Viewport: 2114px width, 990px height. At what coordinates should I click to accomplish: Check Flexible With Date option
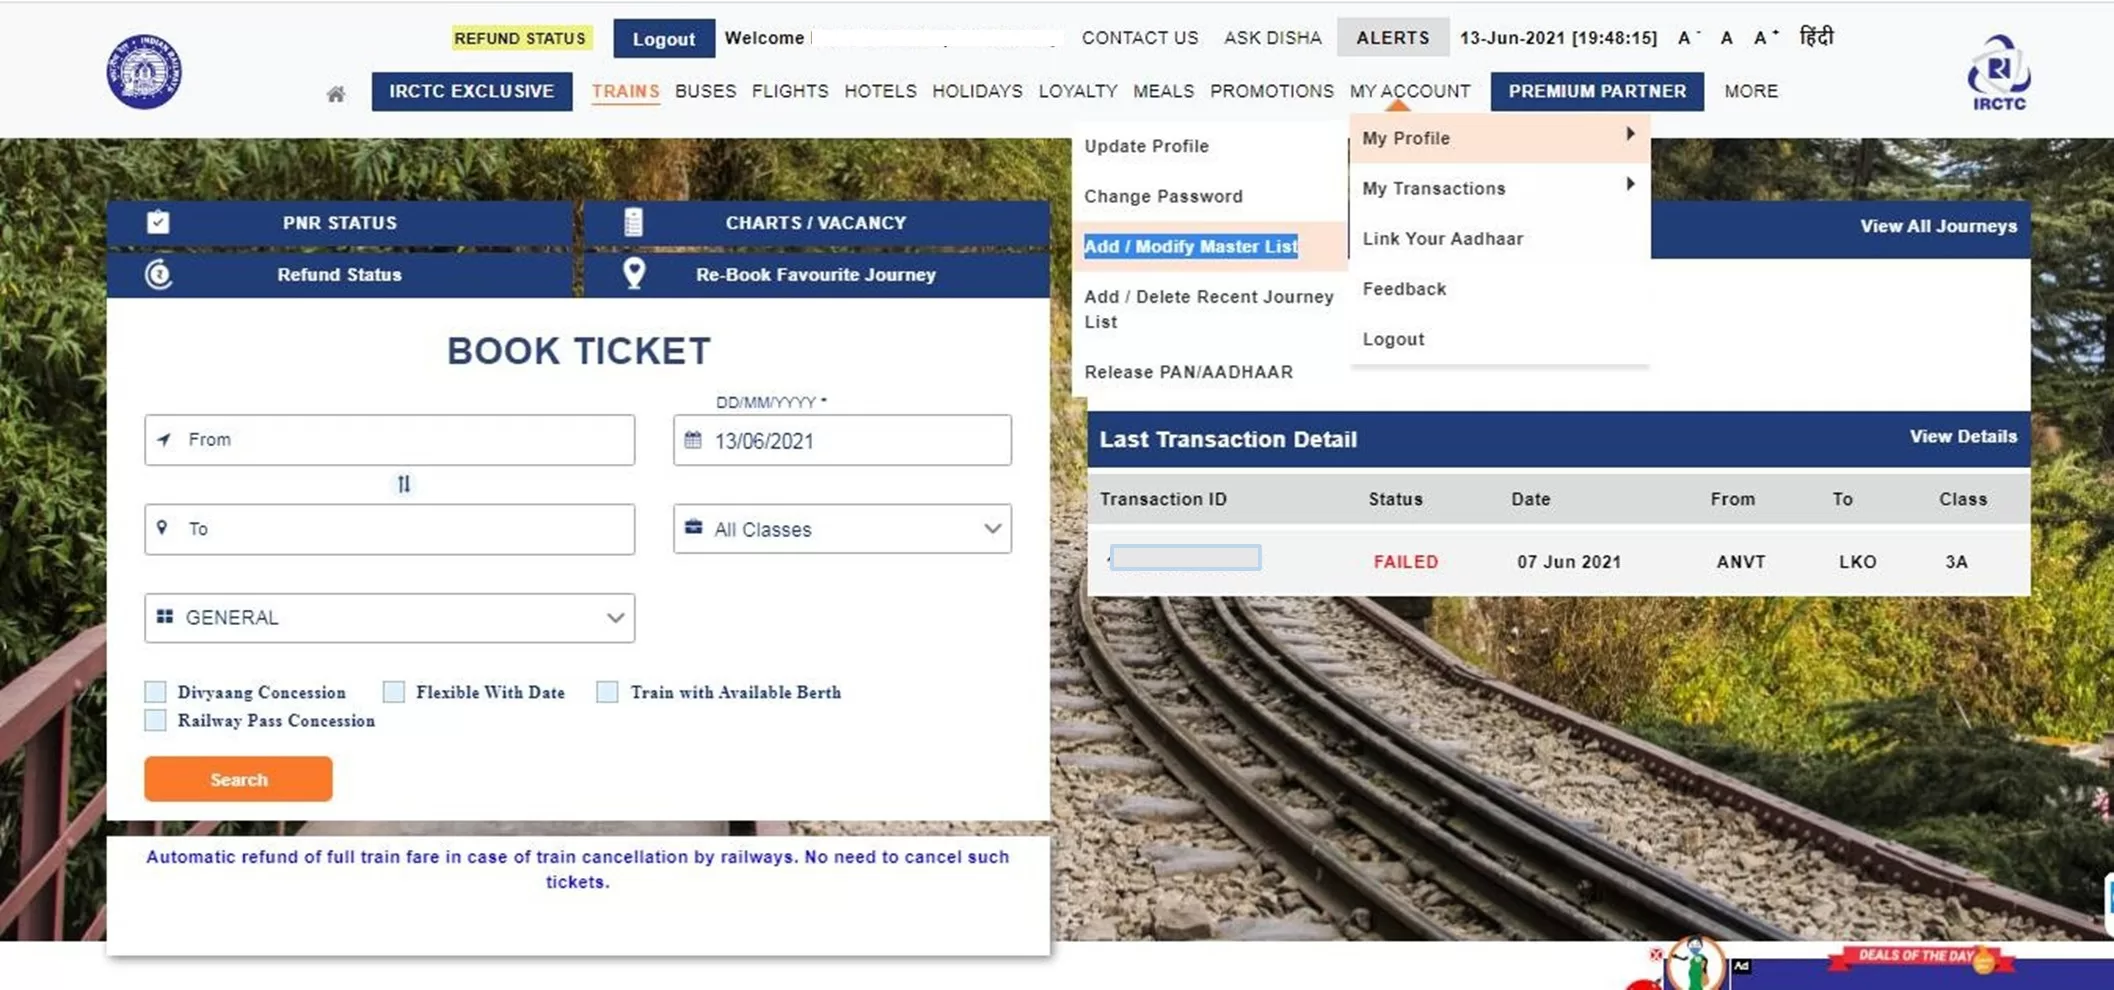[394, 691]
